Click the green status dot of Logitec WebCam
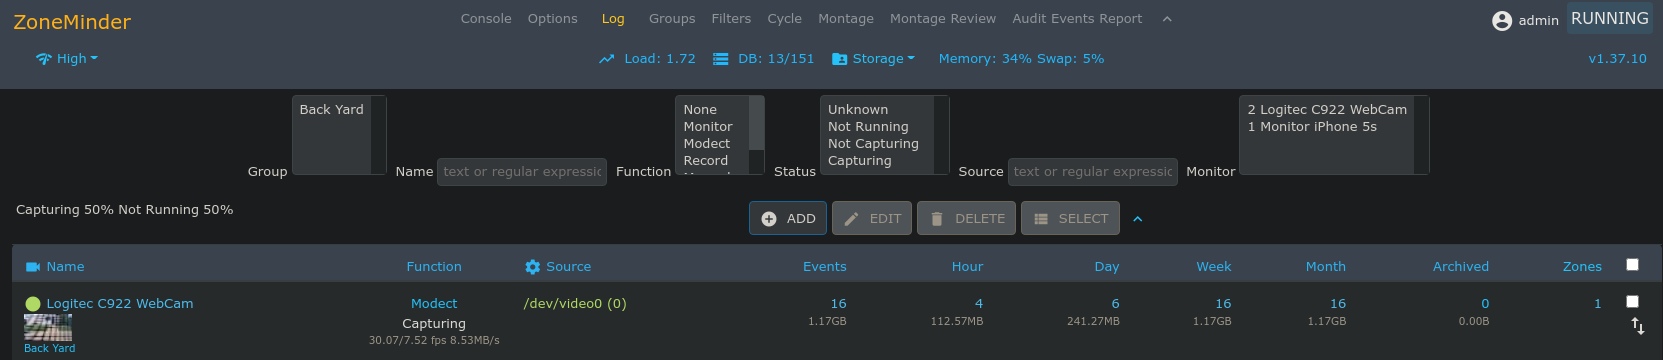This screenshot has width=1663, height=360. [x=33, y=304]
